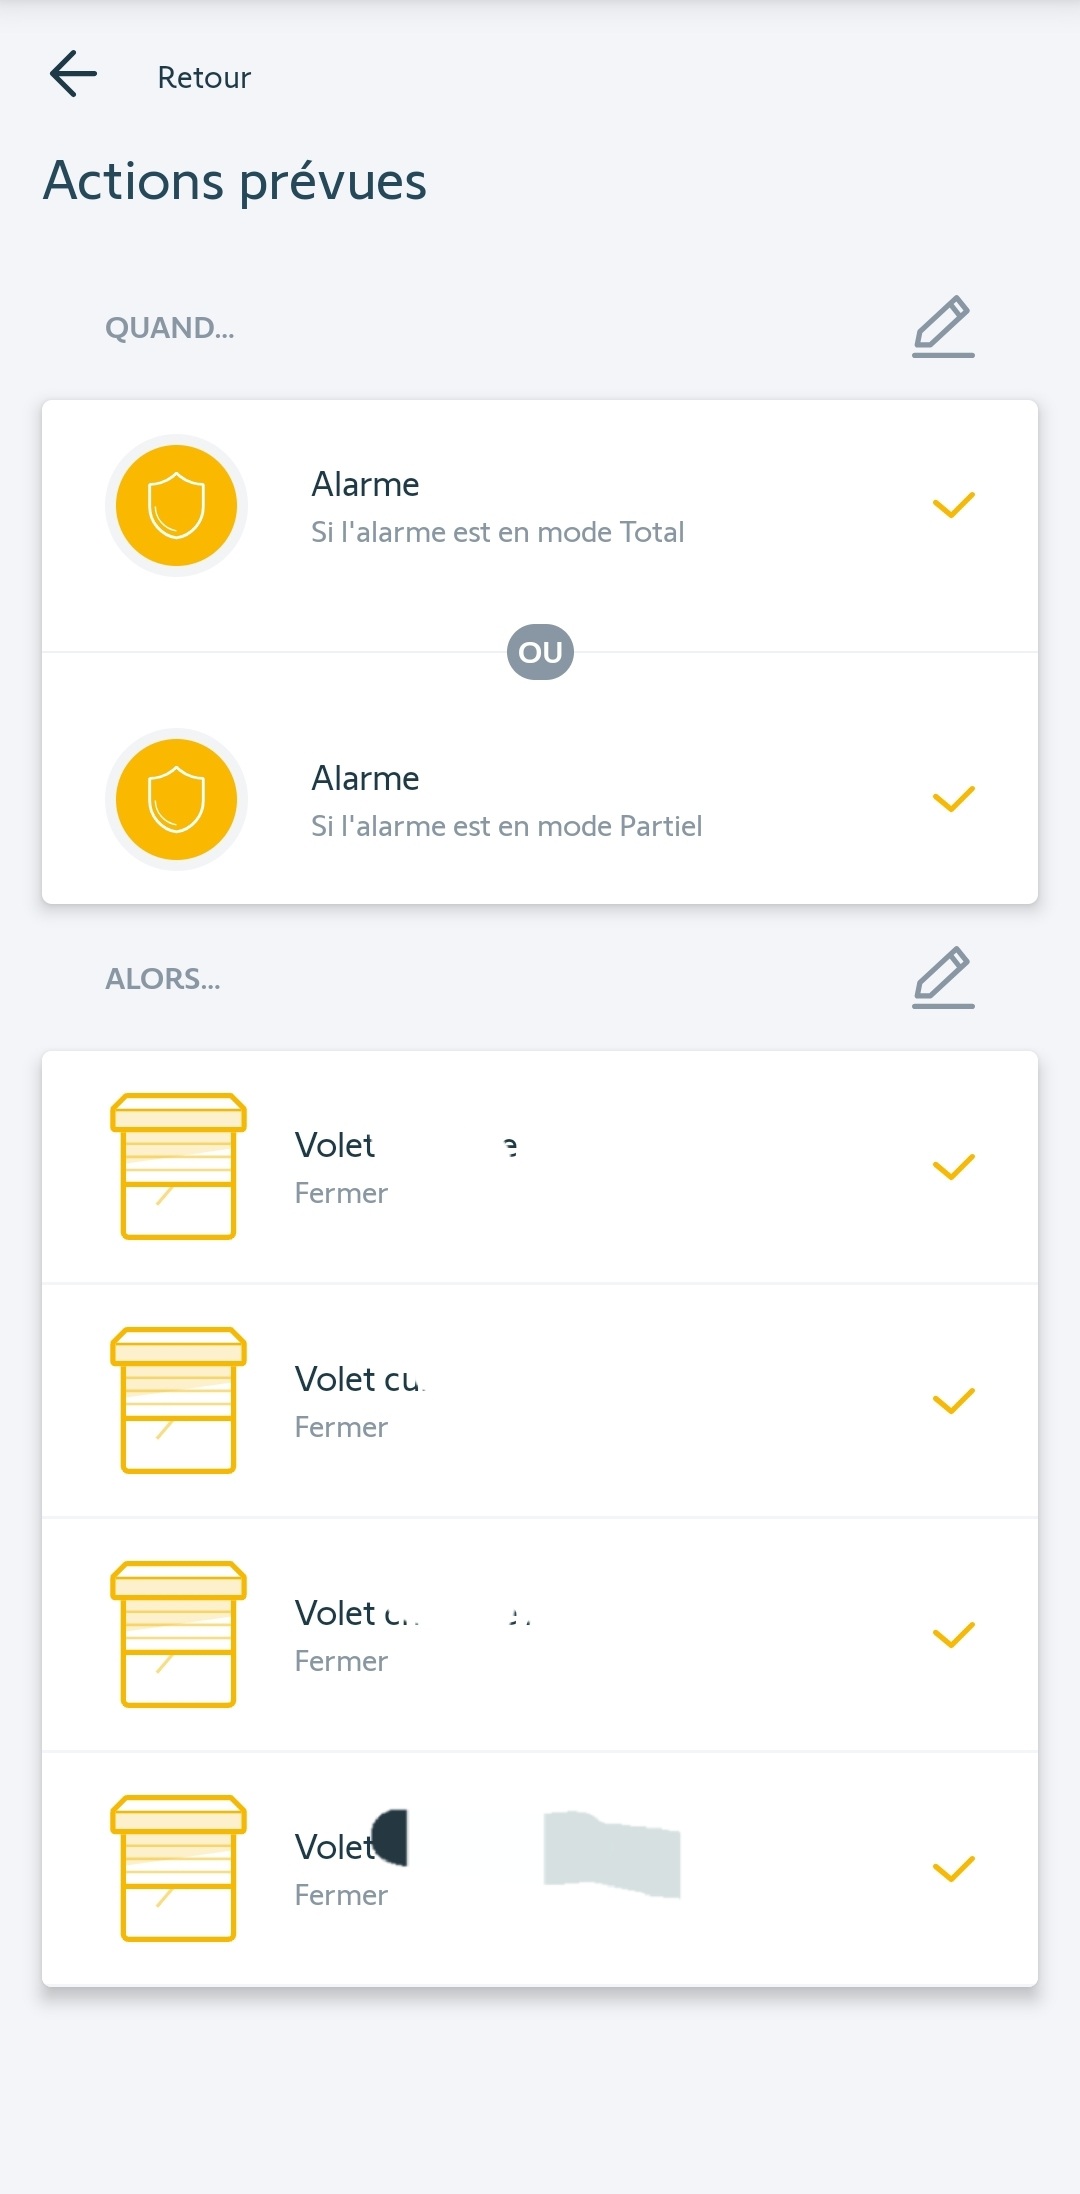
Task: Tap shield icon for Partiel mode alarm
Action: click(176, 799)
